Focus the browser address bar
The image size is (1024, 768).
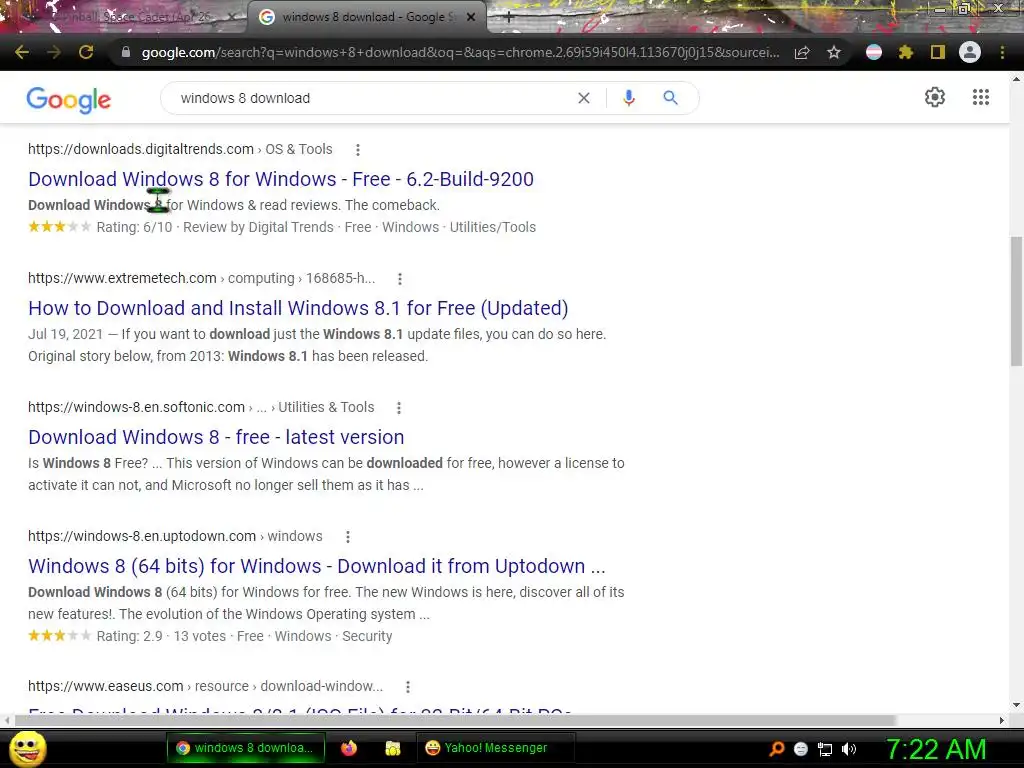tap(460, 52)
